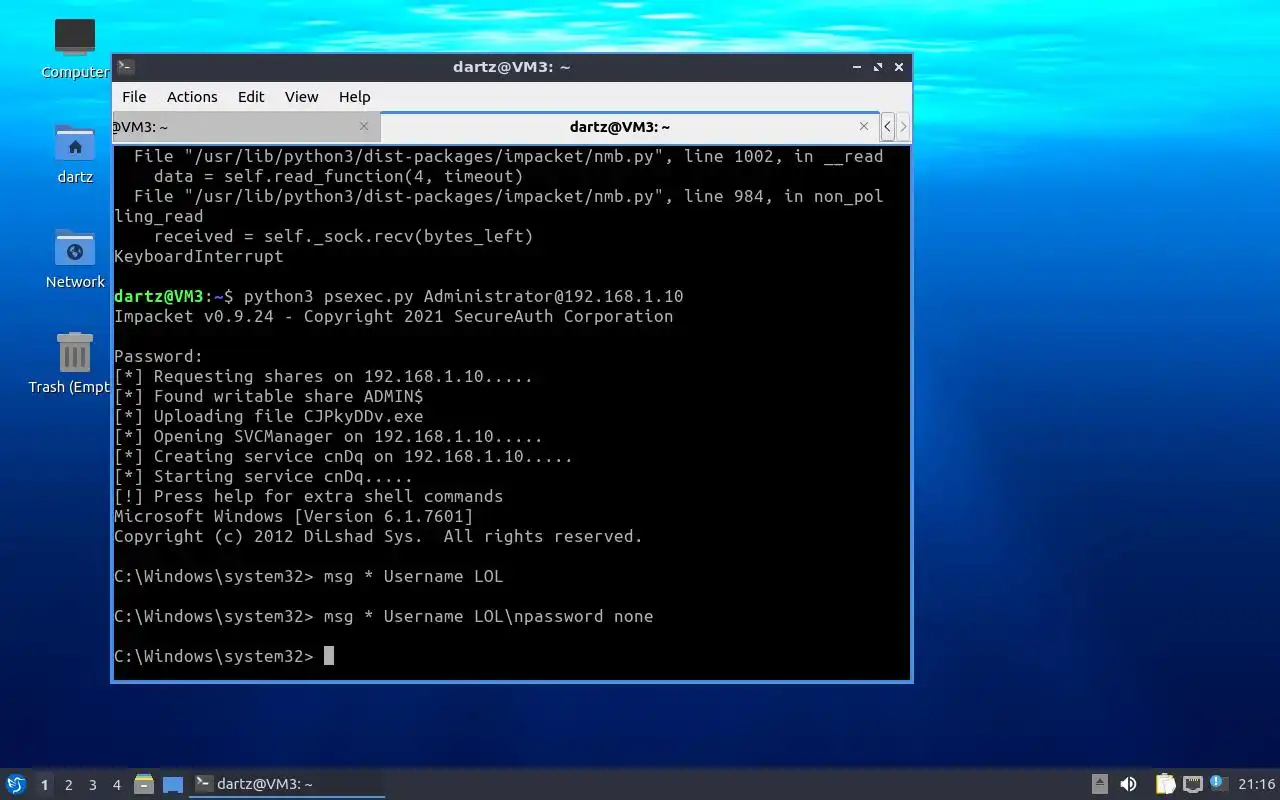Click 'msg * Username LOL\npassword none' command
Screen dimensions: 1280x800
489,616
